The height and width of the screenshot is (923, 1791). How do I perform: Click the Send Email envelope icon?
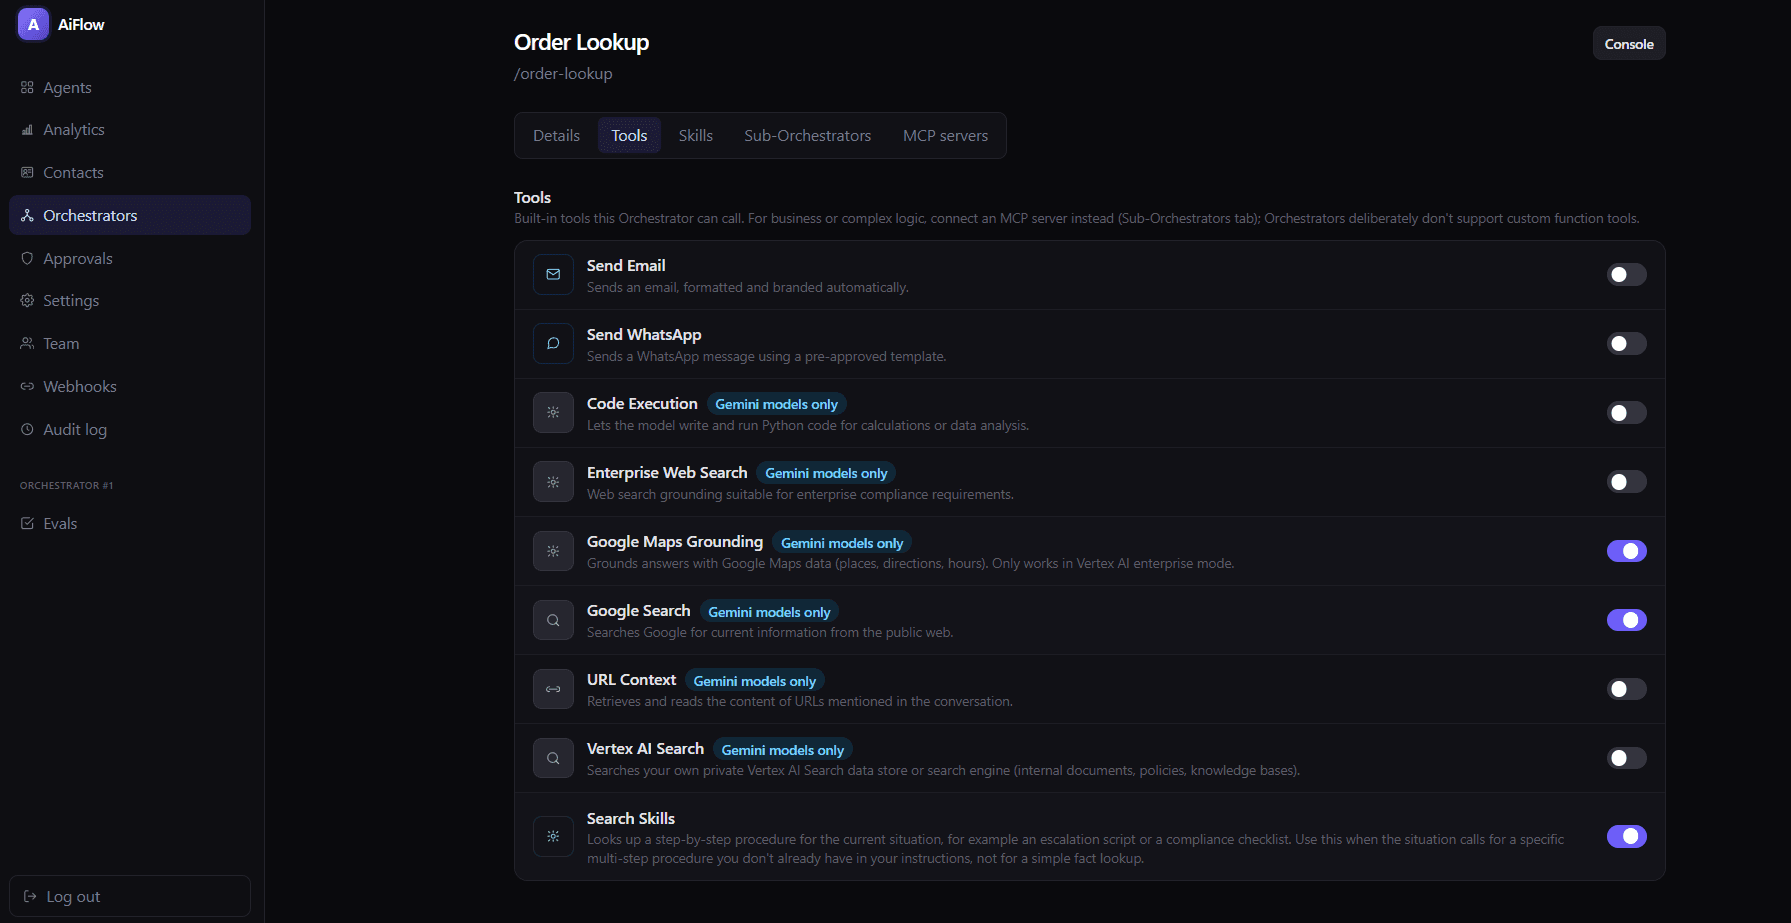coord(553,274)
